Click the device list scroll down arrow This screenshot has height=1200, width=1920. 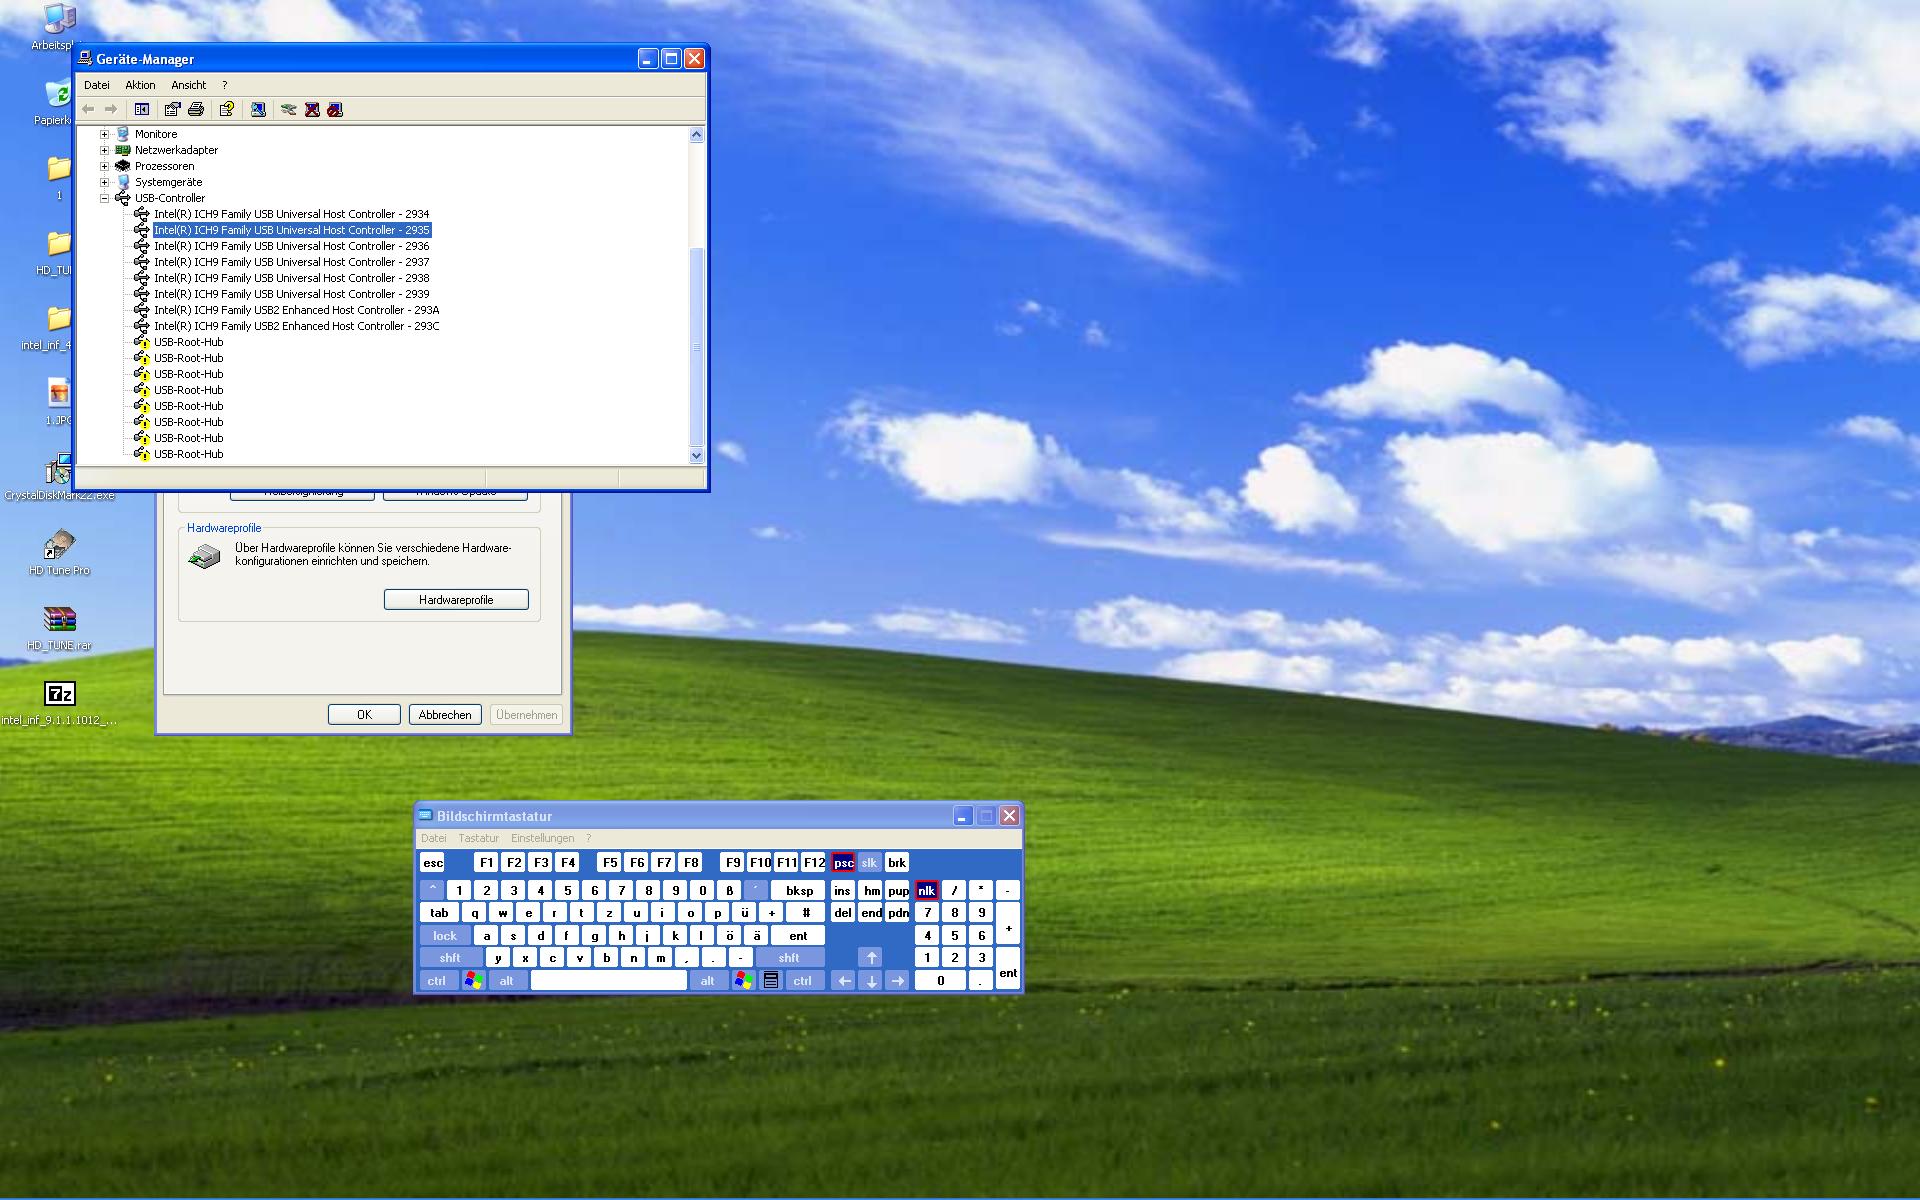697,456
